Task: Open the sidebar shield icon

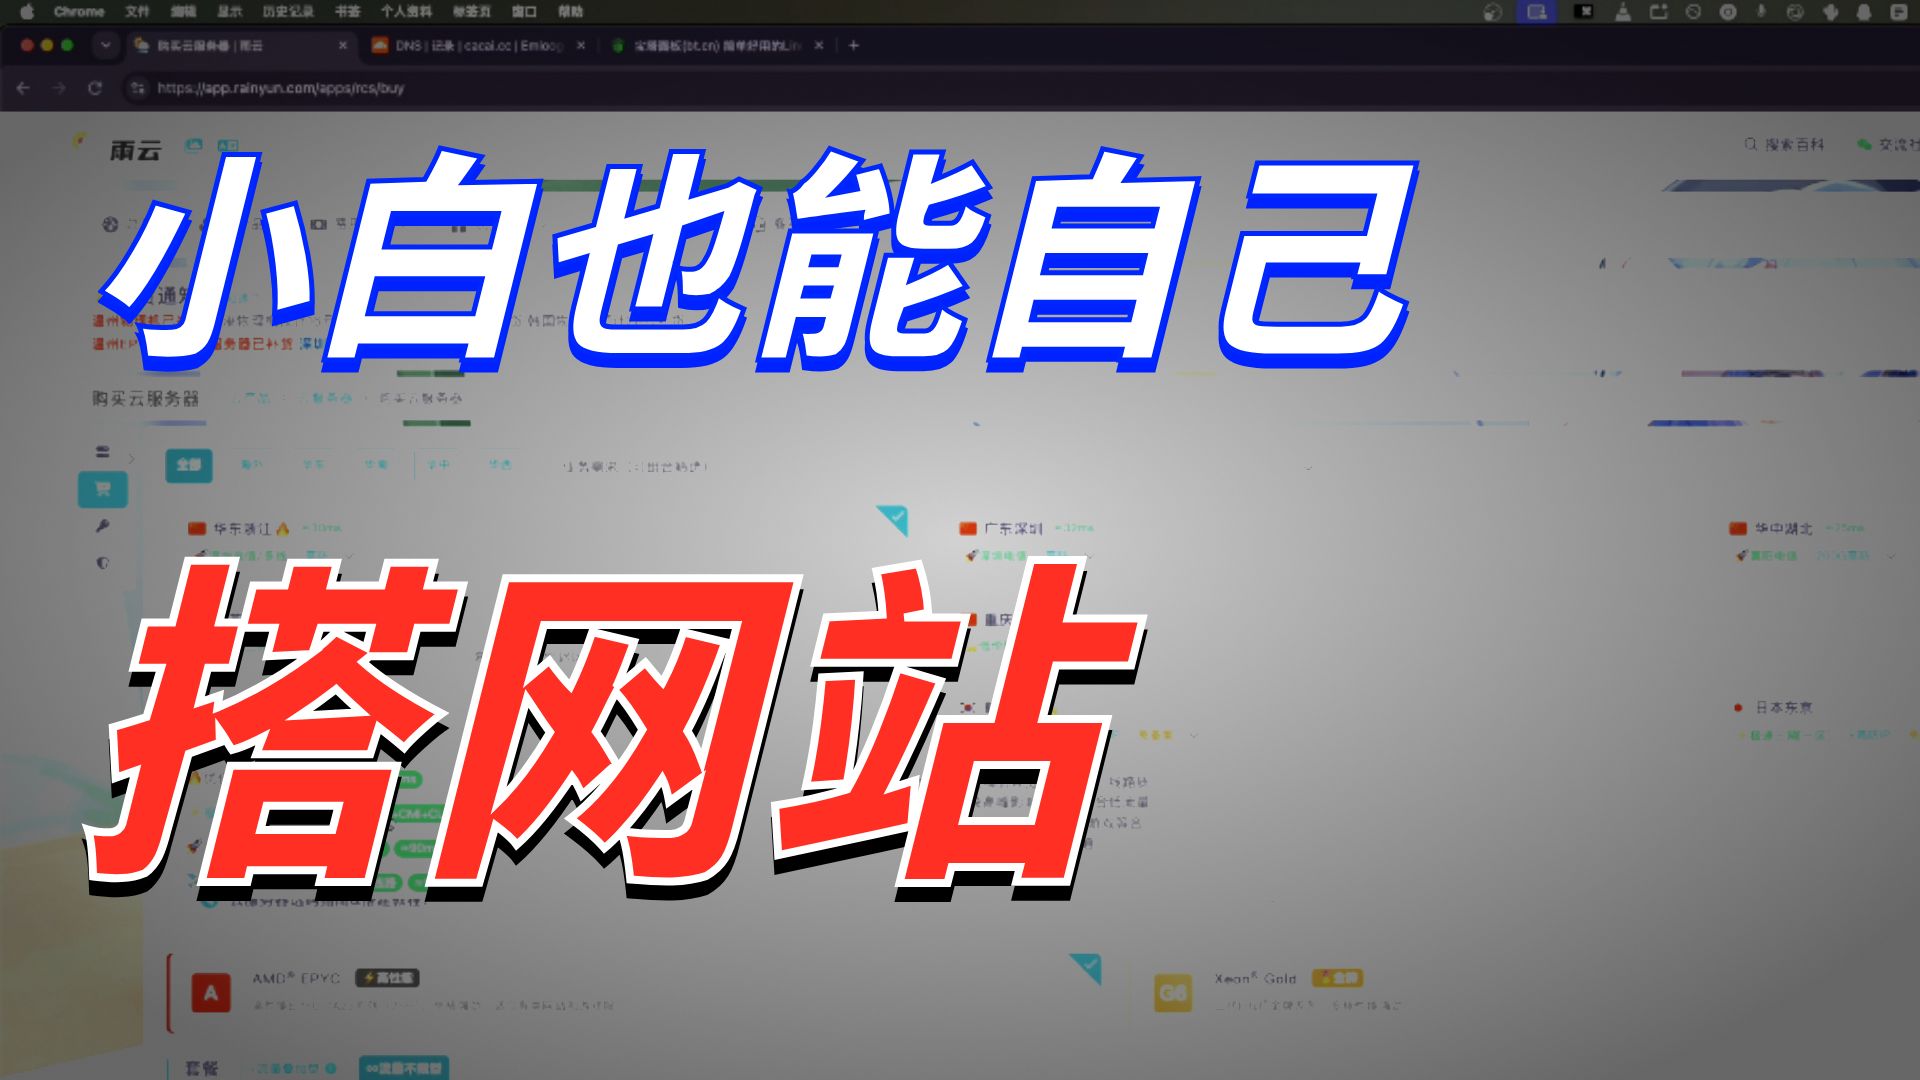Action: point(102,563)
